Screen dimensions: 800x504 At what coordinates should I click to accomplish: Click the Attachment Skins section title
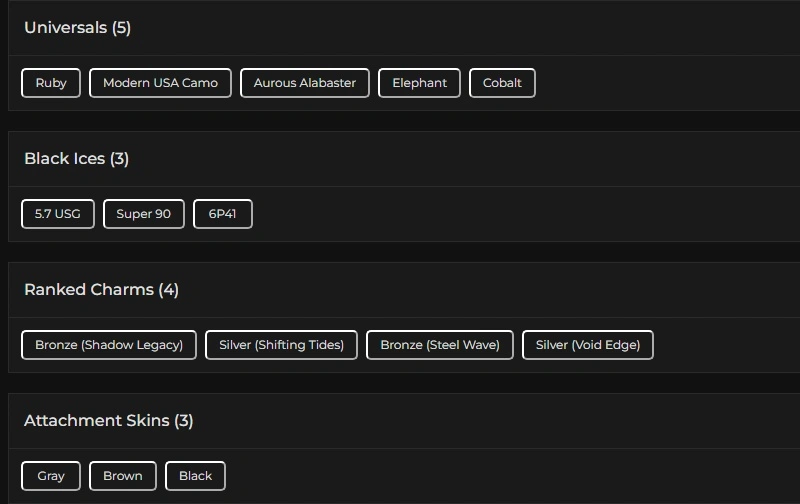coord(97,421)
